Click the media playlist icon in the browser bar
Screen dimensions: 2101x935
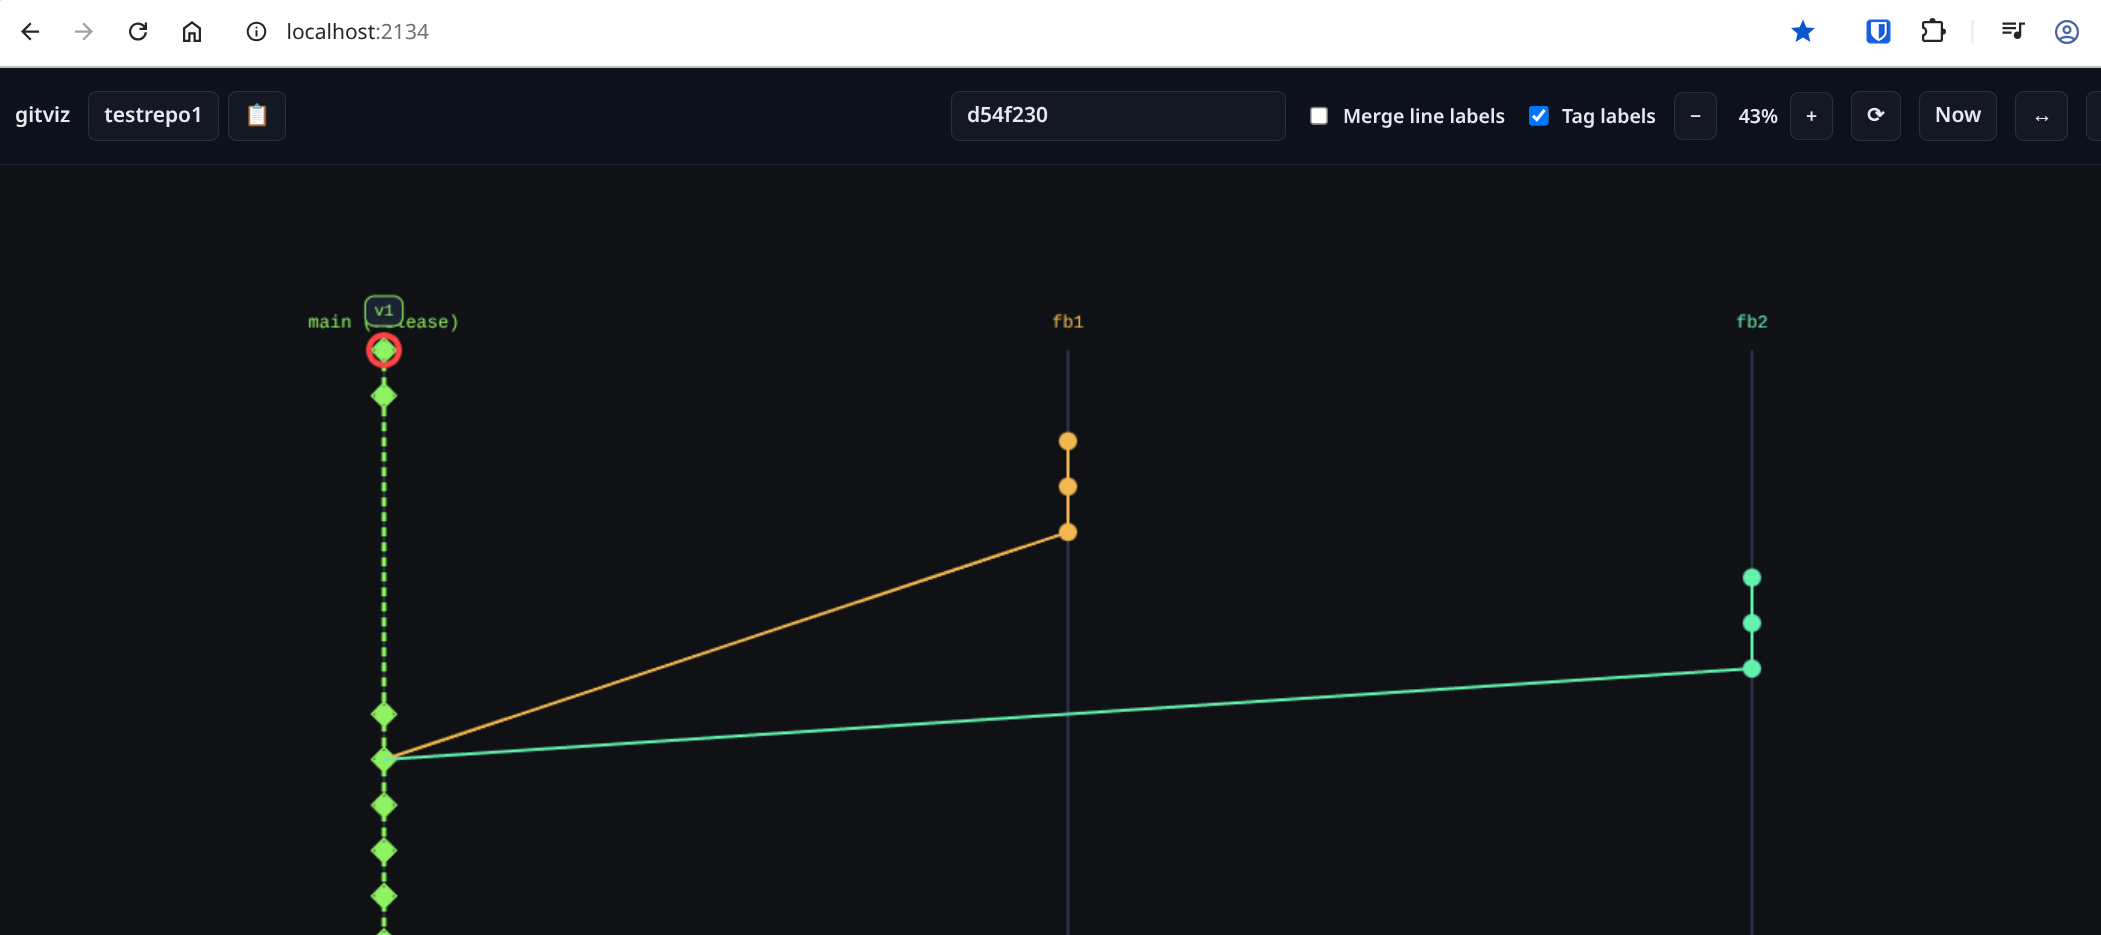pyautogui.click(x=2012, y=31)
